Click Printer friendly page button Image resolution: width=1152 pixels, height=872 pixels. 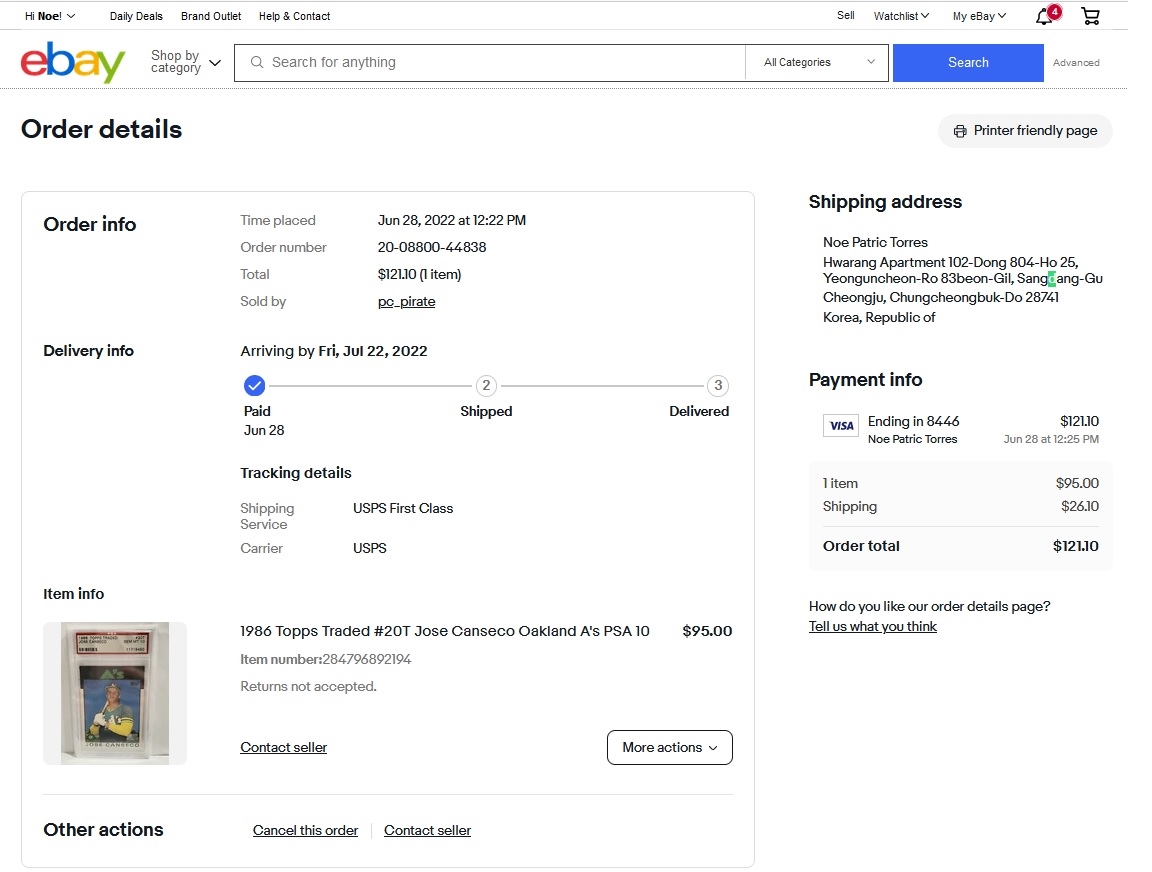pyautogui.click(x=1025, y=131)
